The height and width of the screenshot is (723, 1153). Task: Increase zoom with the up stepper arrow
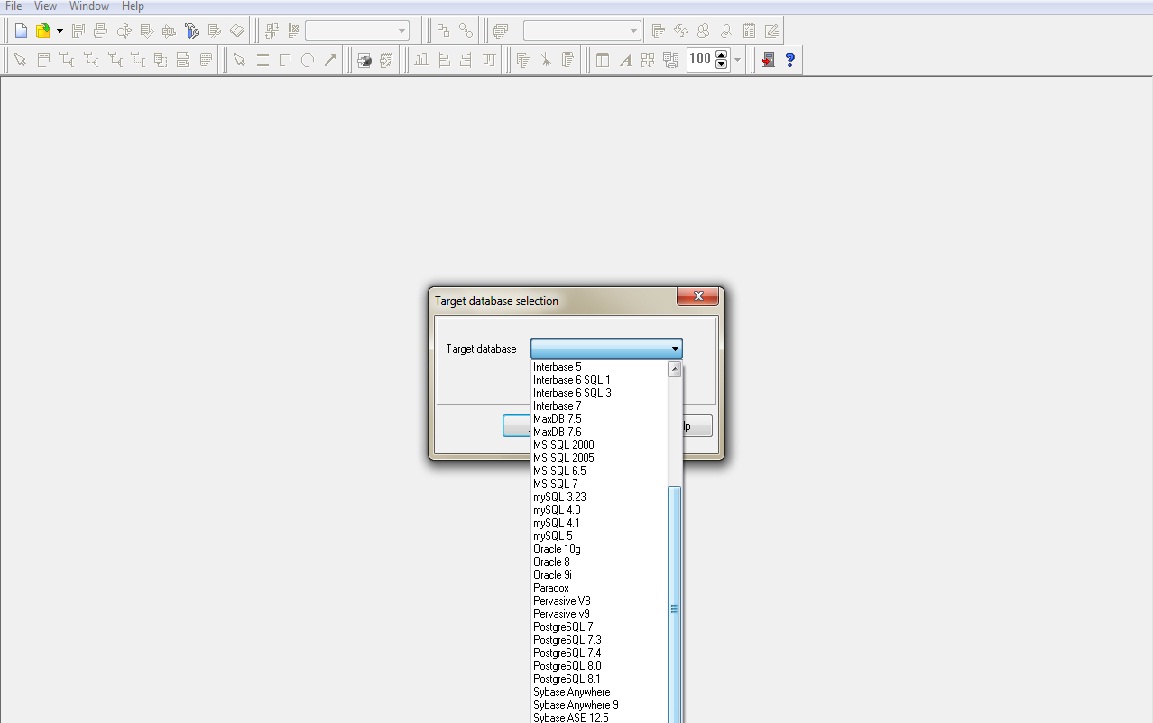pyautogui.click(x=721, y=54)
